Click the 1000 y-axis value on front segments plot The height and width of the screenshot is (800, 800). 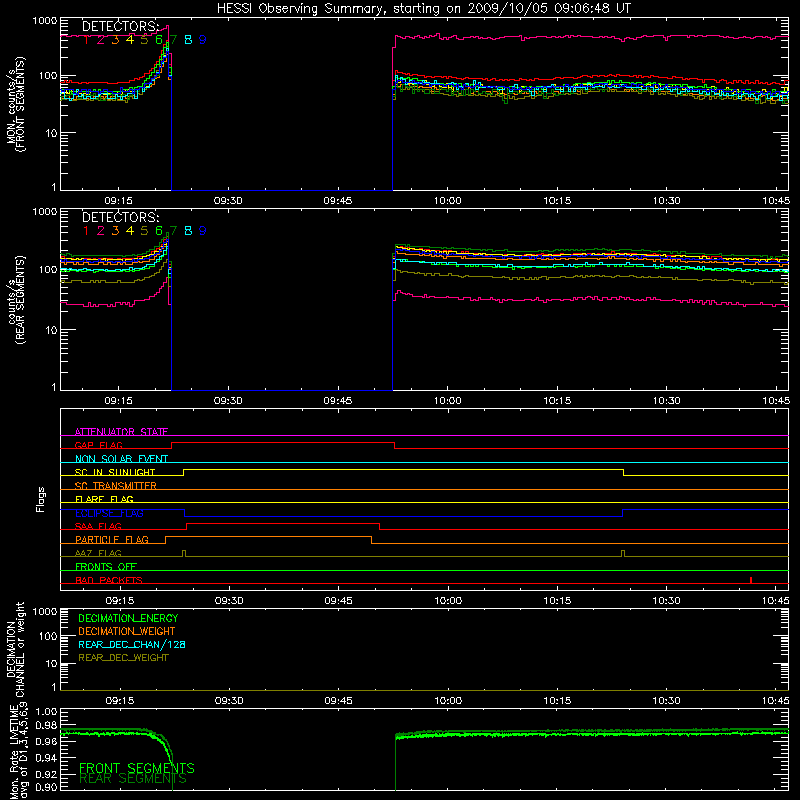[x=45, y=21]
